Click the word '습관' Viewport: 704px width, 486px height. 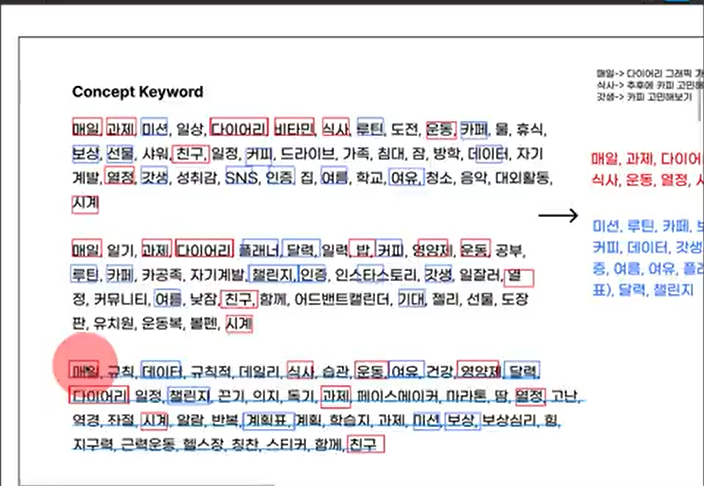(x=335, y=371)
